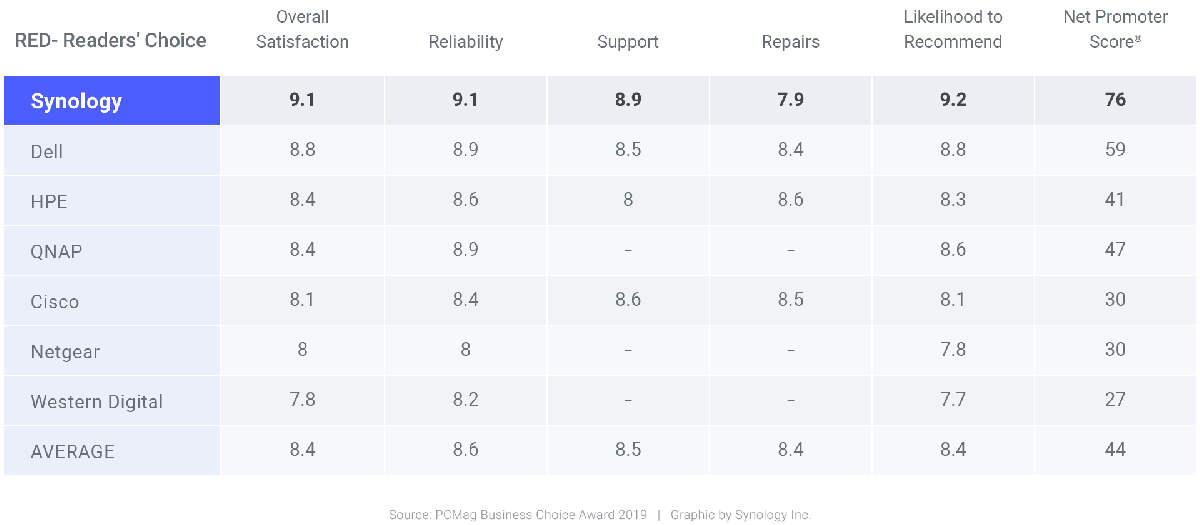Click the Support column header
Screen dimensions: 1200x525
coord(628,42)
